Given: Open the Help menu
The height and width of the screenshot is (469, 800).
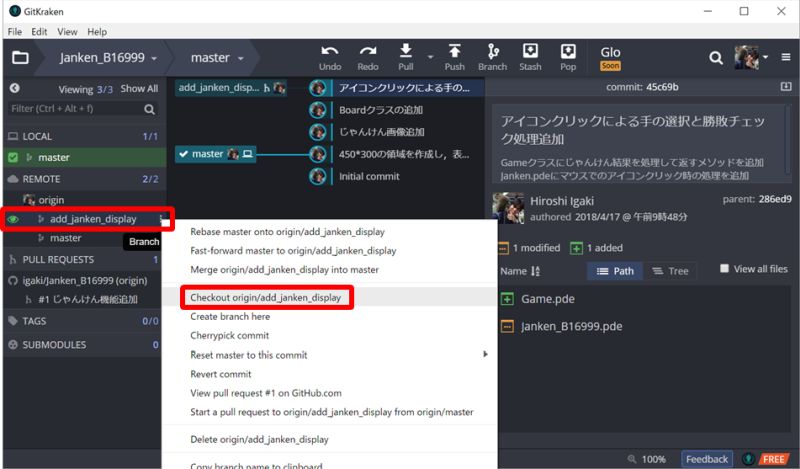Looking at the screenshot, I should [97, 32].
